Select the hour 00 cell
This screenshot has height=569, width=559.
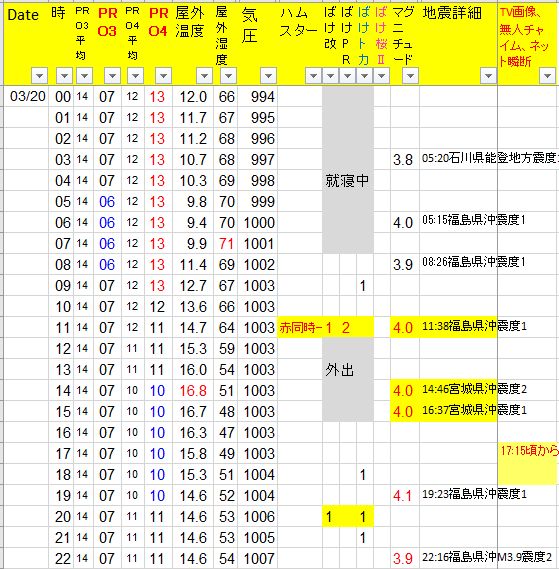(62, 97)
